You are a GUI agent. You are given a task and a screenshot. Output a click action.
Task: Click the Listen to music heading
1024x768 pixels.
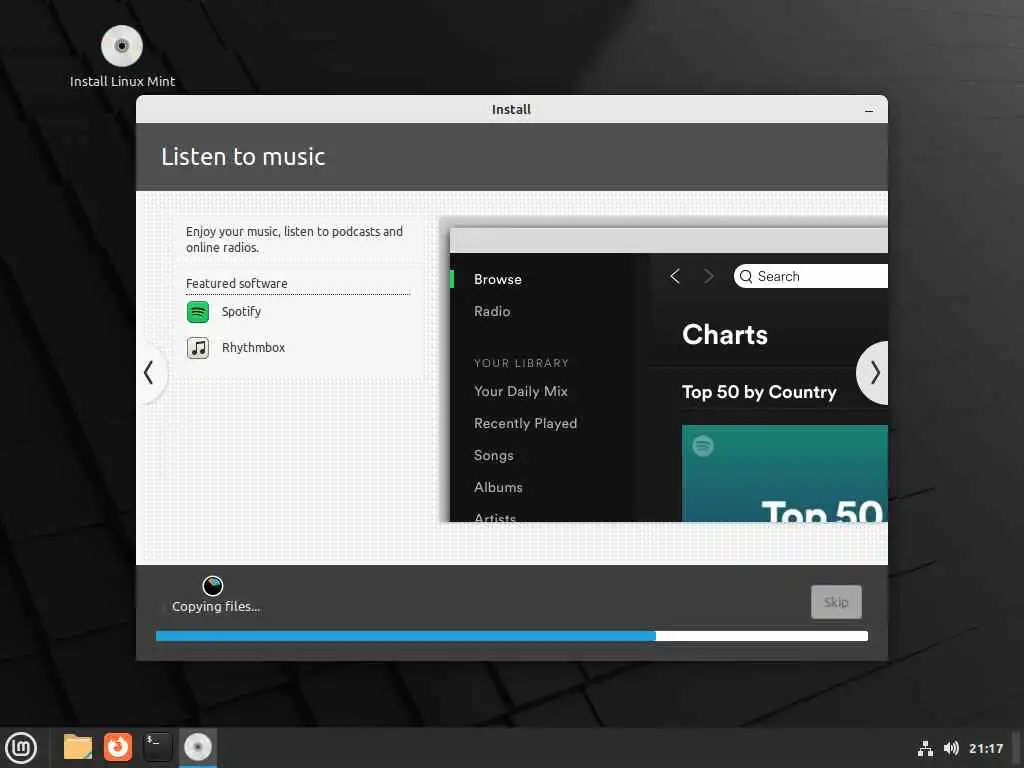(243, 157)
